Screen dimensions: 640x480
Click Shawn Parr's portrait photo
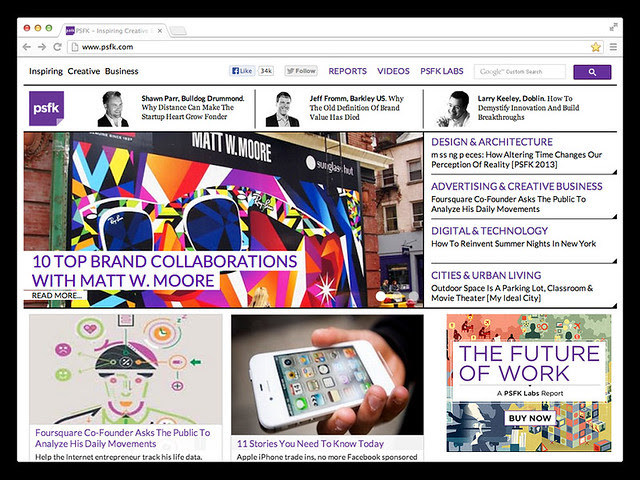click(113, 109)
